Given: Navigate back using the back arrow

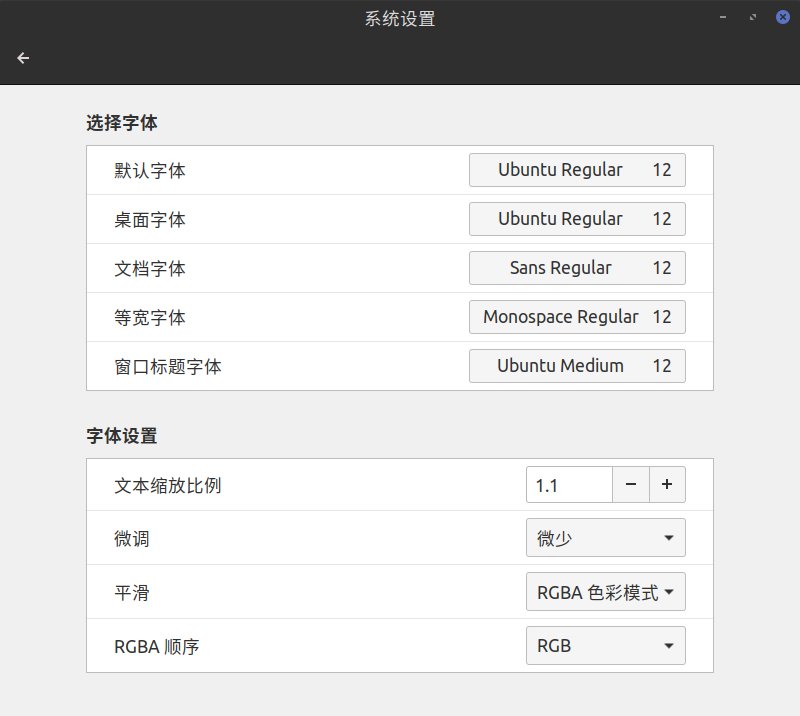Looking at the screenshot, I should point(23,57).
